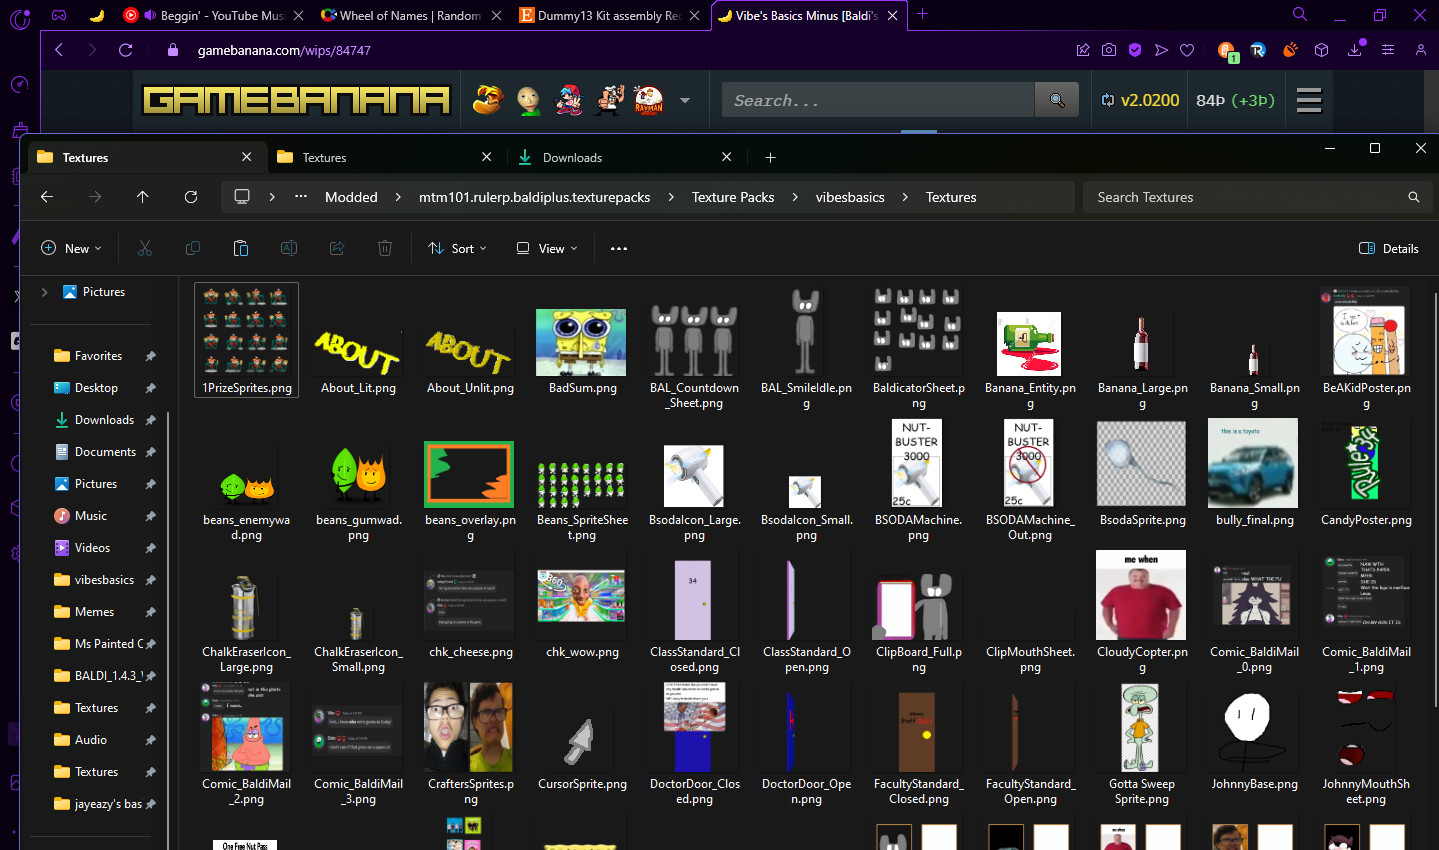Click the vibesbasics breadcrumb

[850, 197]
